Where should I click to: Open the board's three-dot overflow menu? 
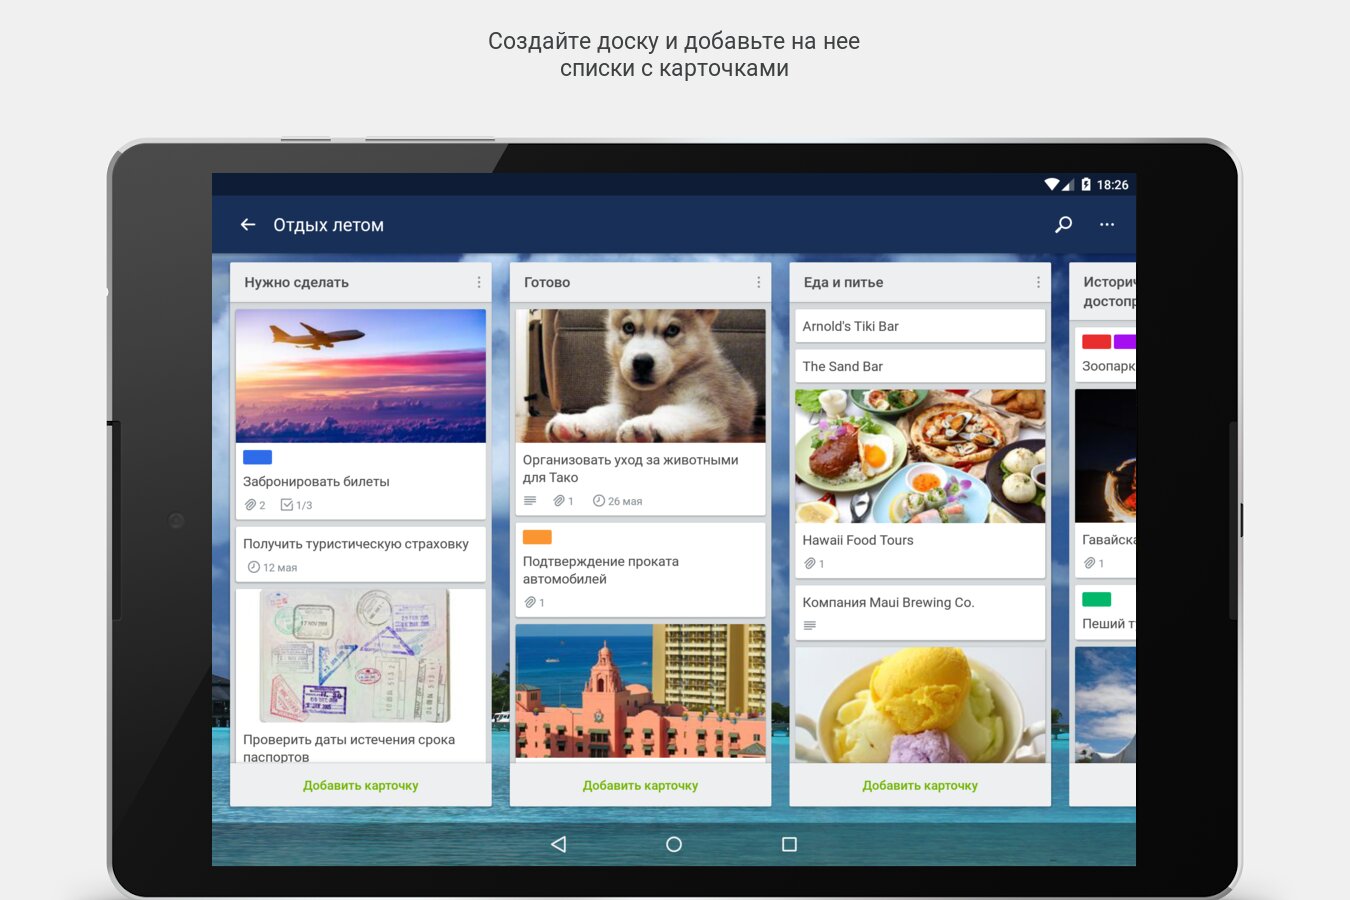pos(1107,225)
